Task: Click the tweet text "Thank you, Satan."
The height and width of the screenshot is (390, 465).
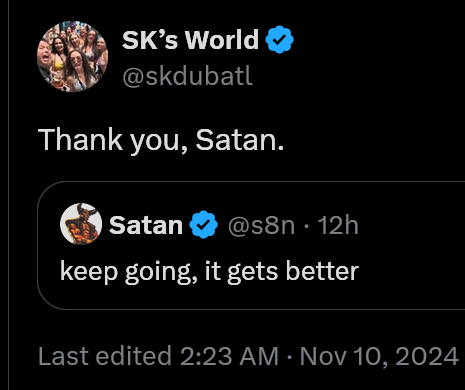Action: pos(161,140)
